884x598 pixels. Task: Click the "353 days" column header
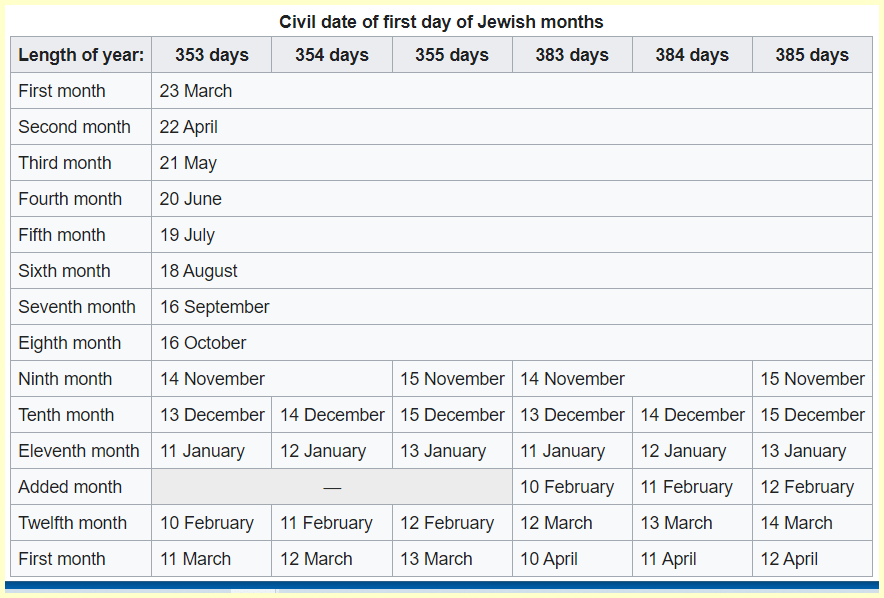pyautogui.click(x=211, y=55)
